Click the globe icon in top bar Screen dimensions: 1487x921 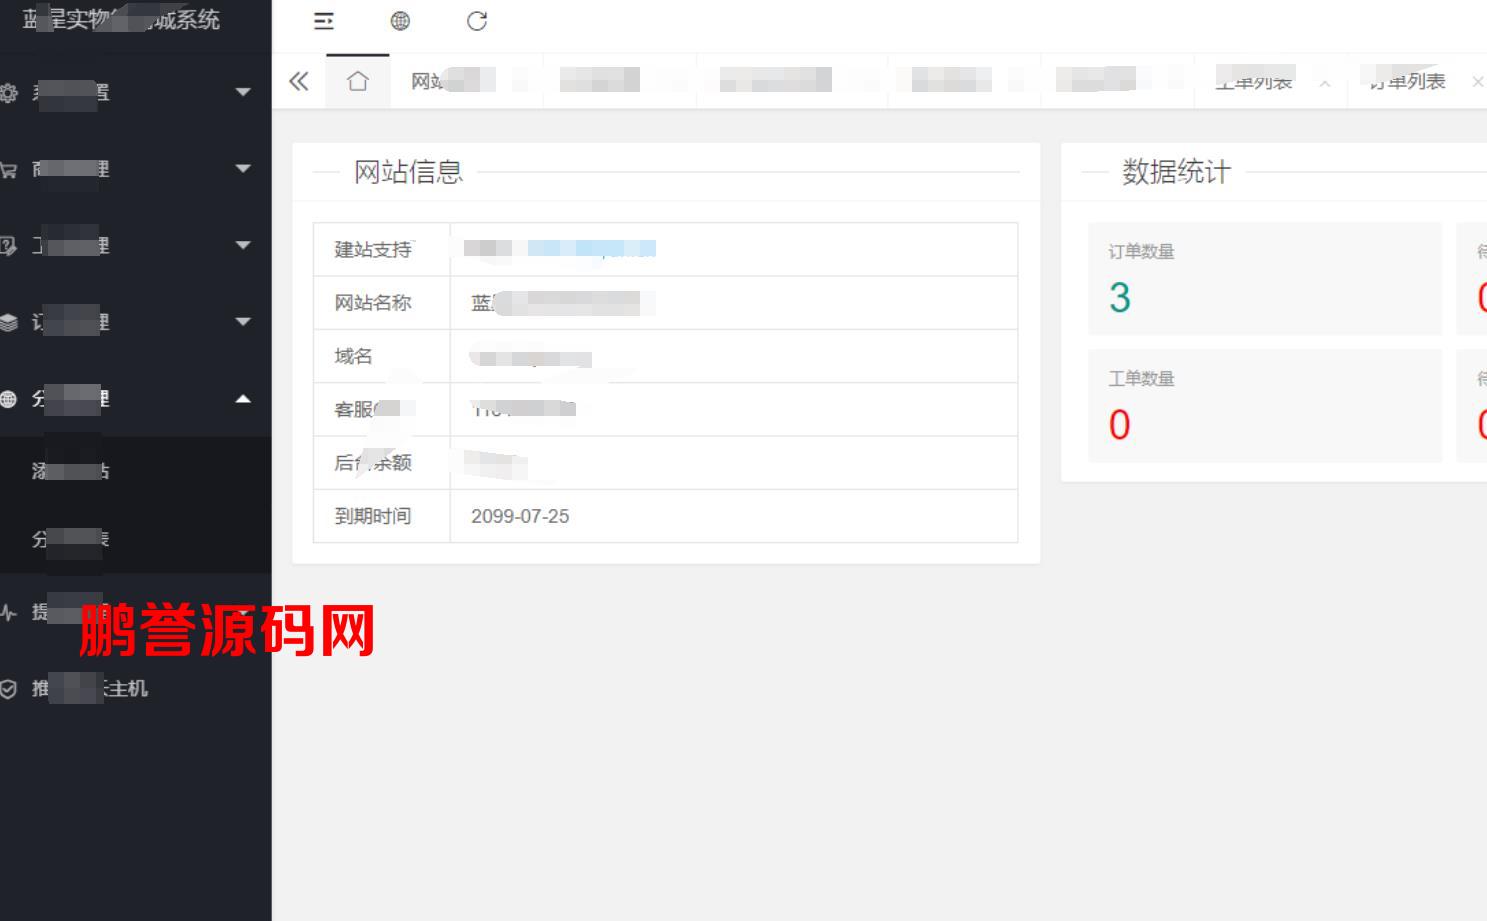[x=400, y=21]
